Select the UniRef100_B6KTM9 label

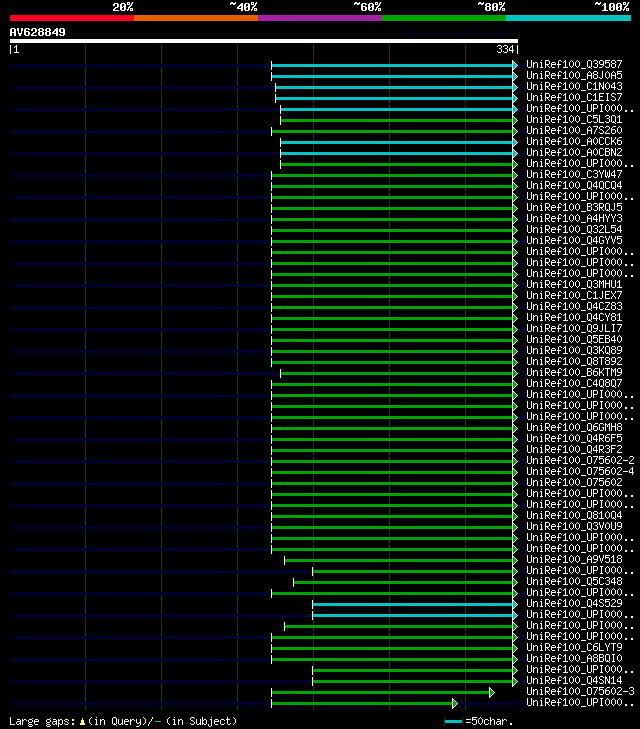click(x=574, y=372)
